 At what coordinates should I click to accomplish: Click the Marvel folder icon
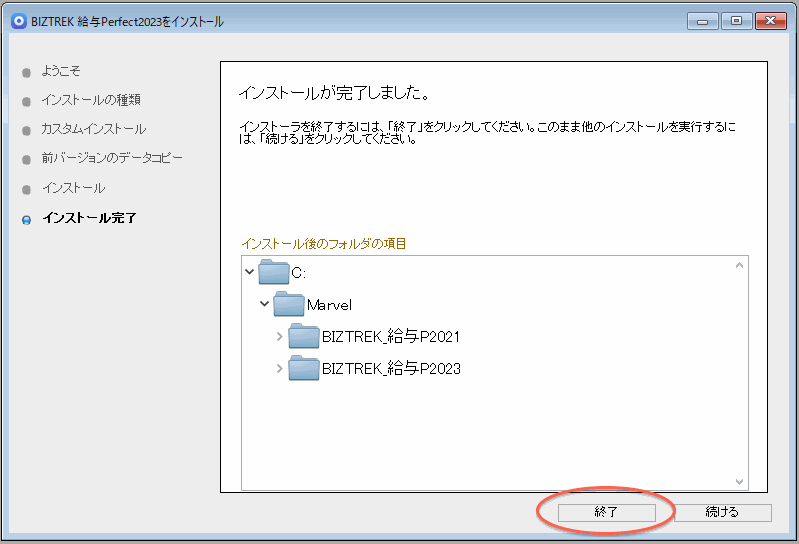coord(288,304)
